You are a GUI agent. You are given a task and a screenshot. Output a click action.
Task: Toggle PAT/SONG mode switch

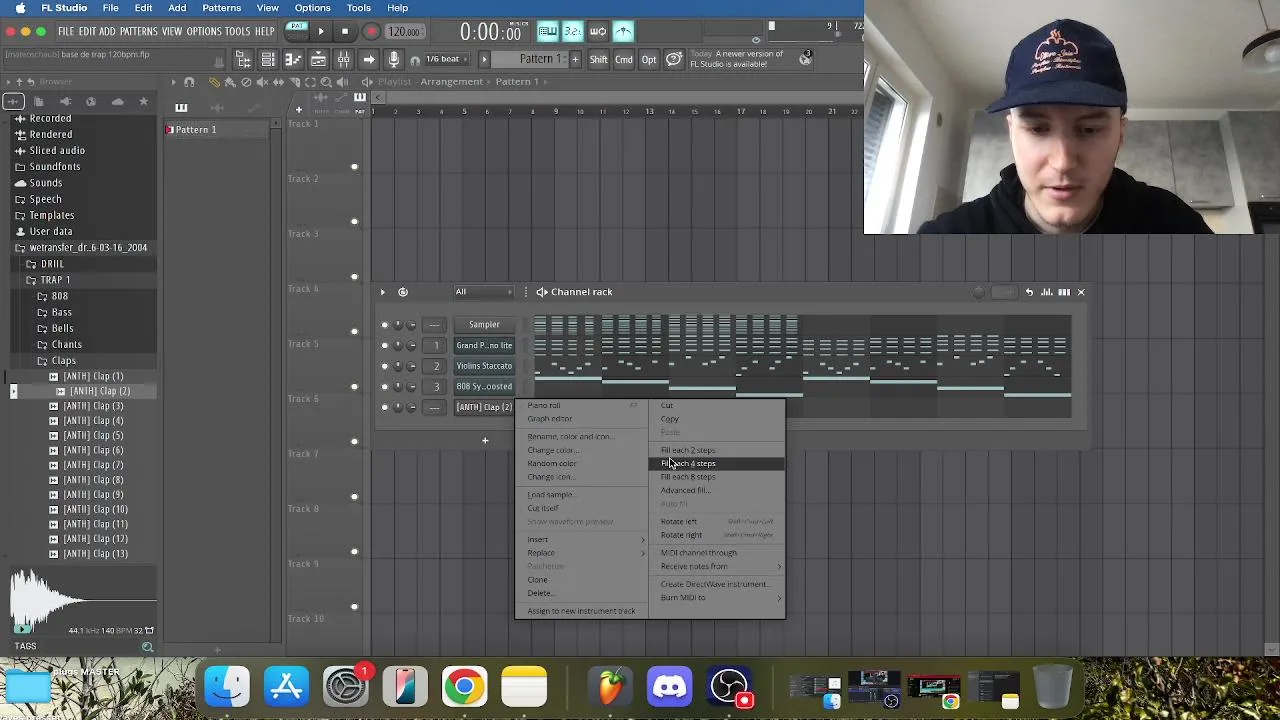pyautogui.click(x=297, y=32)
